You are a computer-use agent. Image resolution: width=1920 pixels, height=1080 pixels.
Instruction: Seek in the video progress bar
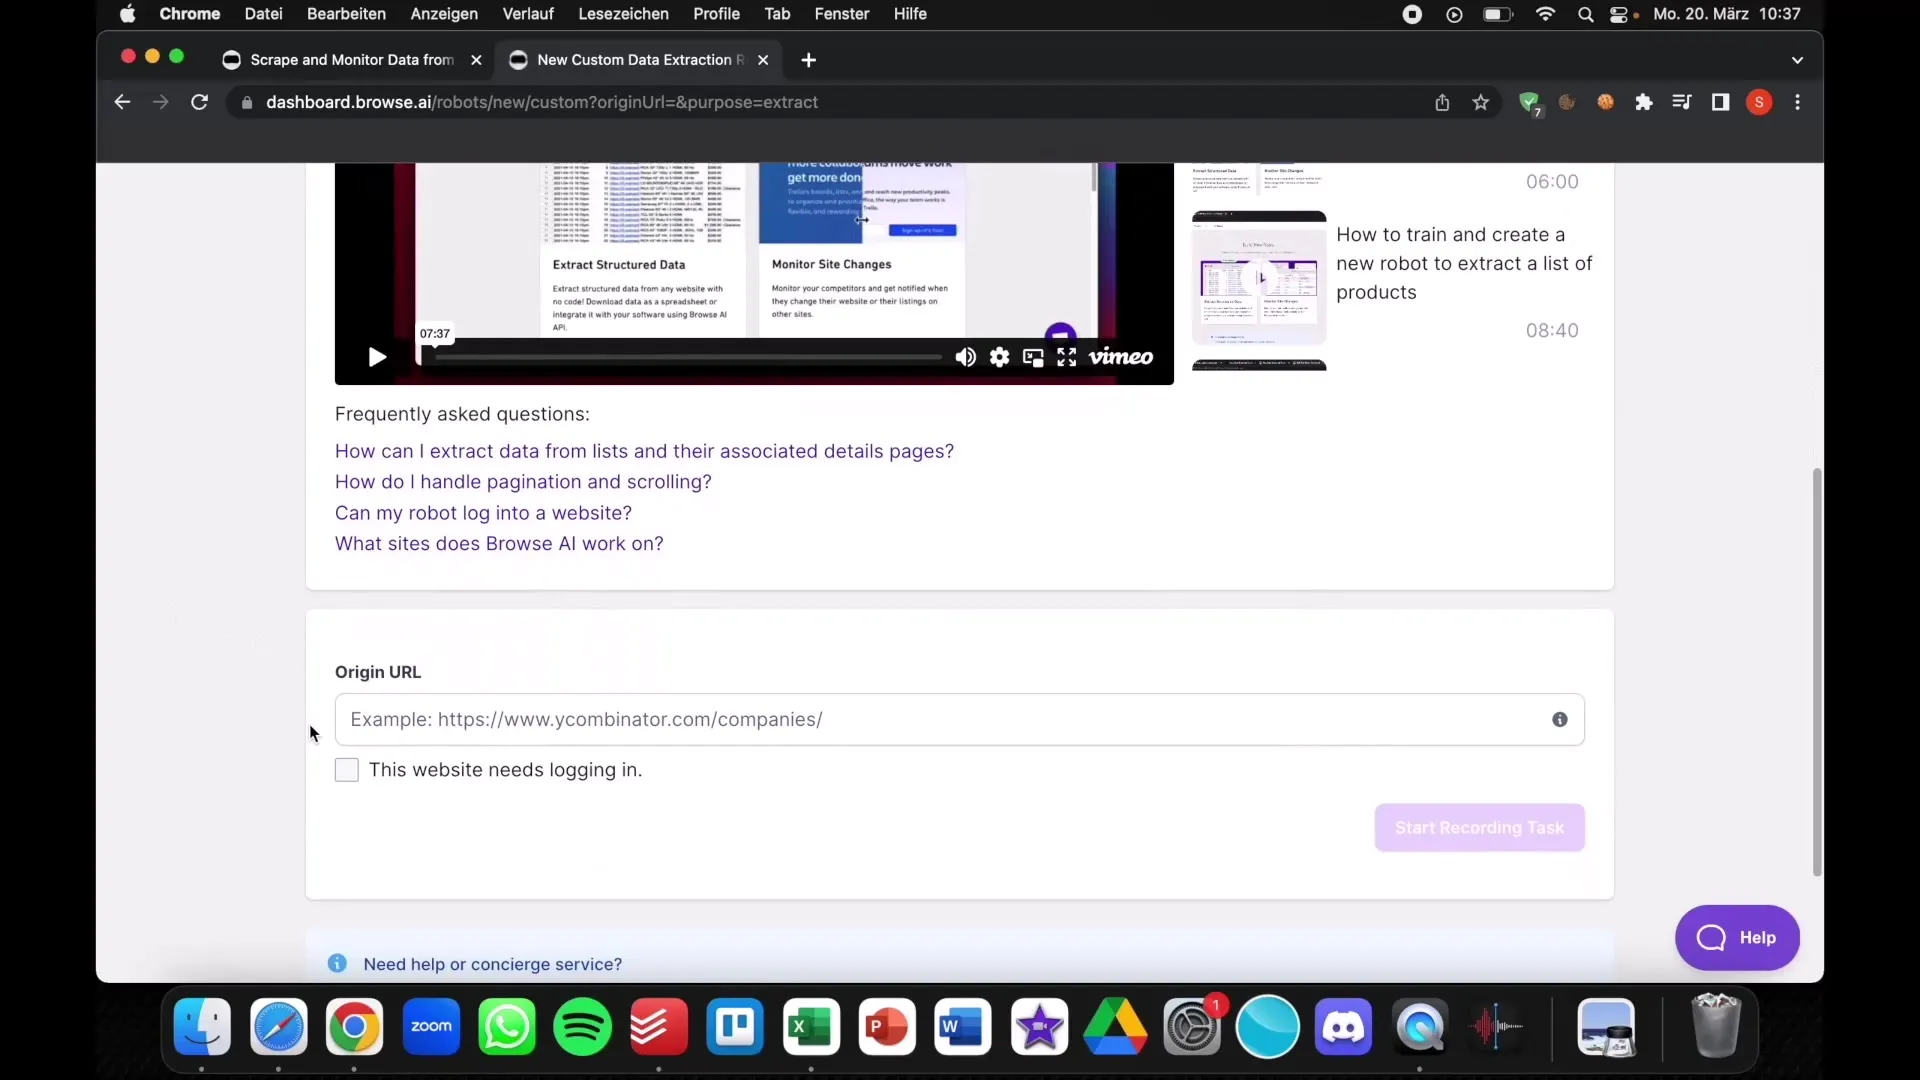pos(680,357)
